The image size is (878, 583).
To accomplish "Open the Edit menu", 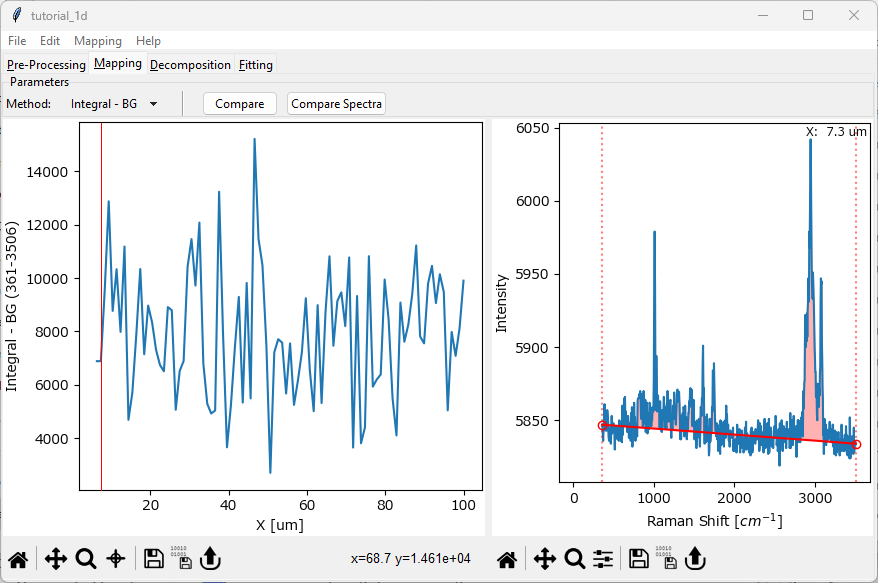I will click(50, 41).
